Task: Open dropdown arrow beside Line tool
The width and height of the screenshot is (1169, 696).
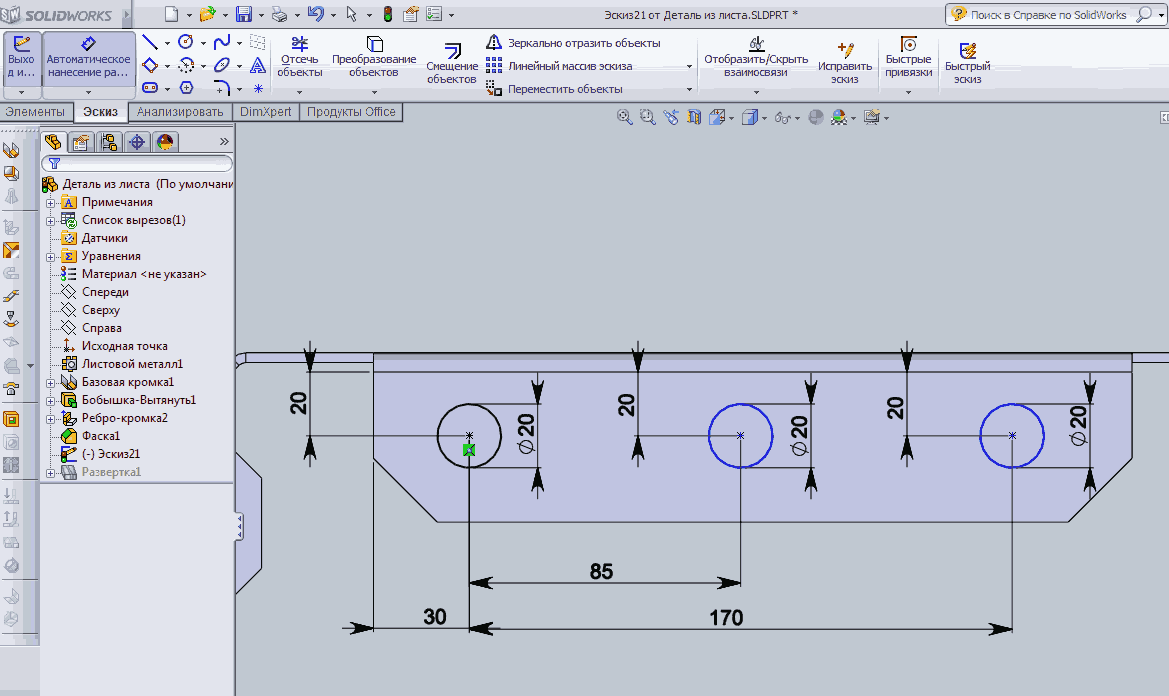Action: pos(167,43)
